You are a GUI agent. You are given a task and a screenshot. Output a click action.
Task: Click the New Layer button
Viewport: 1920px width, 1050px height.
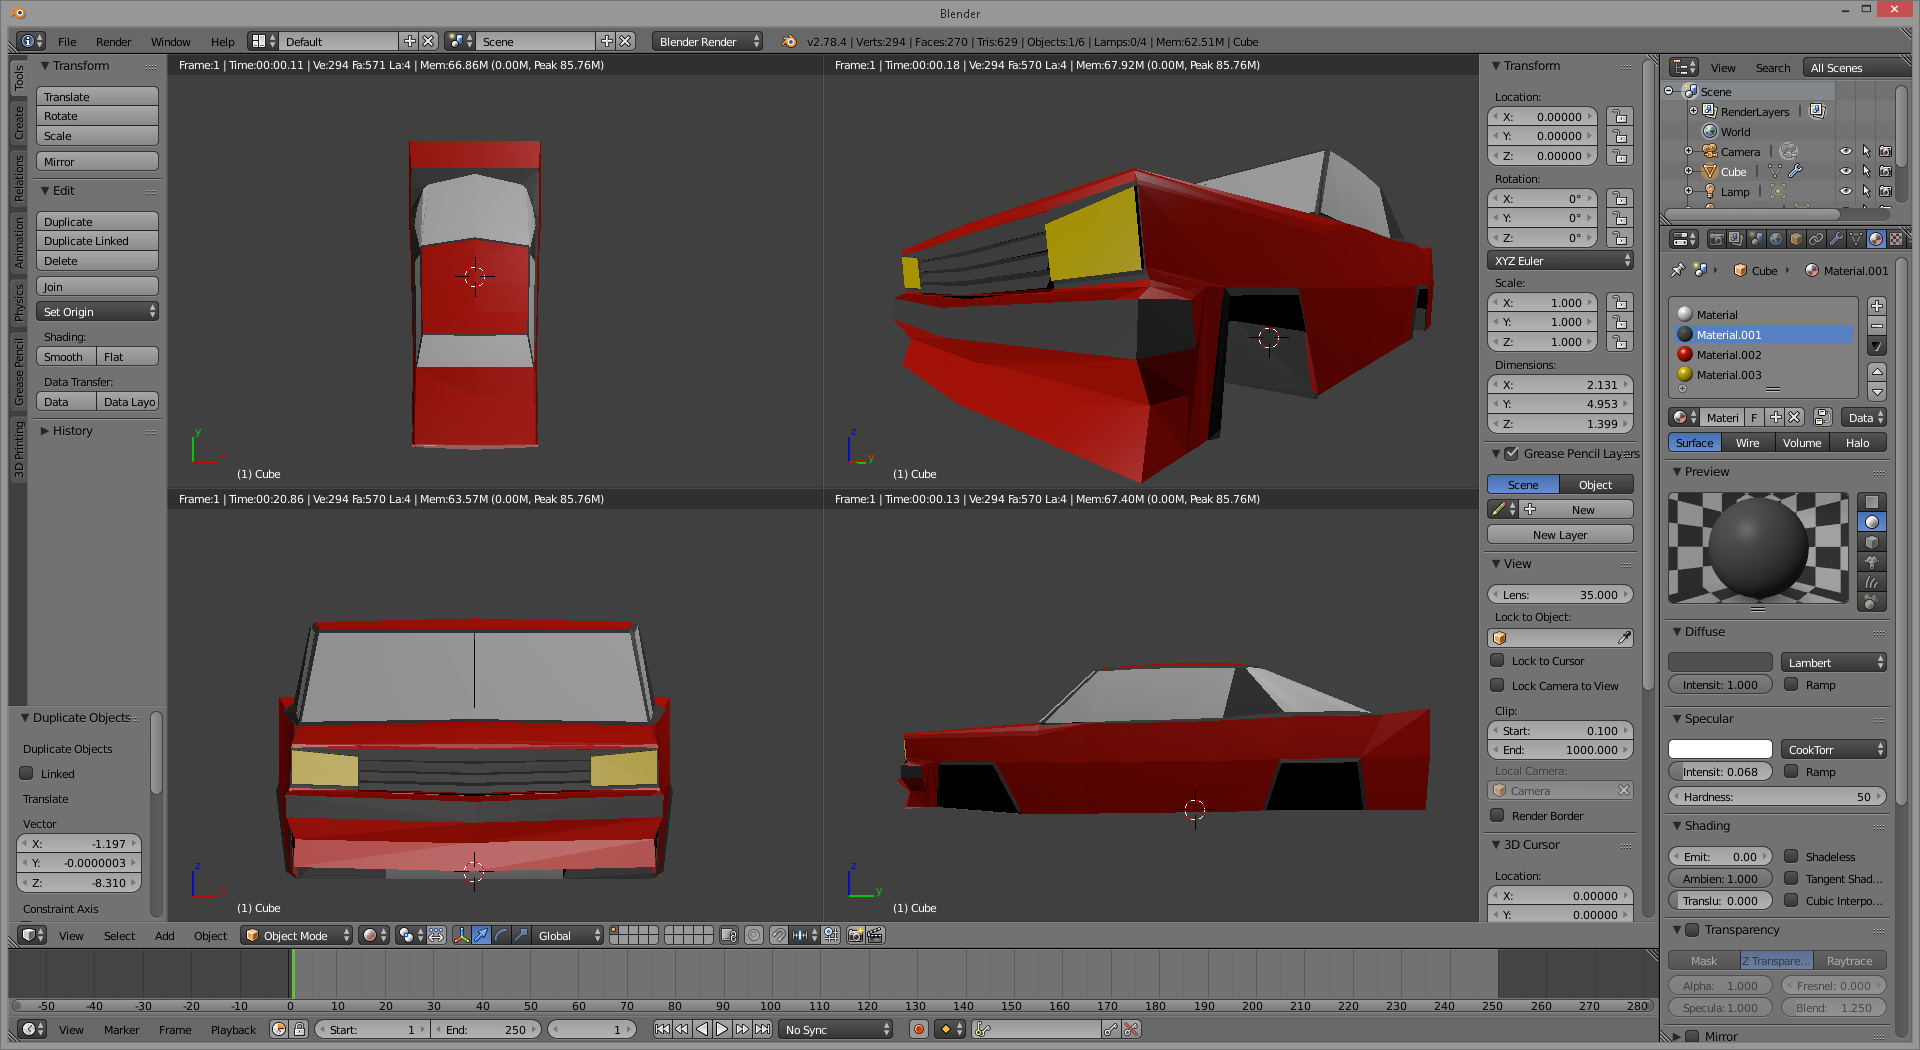(x=1559, y=535)
